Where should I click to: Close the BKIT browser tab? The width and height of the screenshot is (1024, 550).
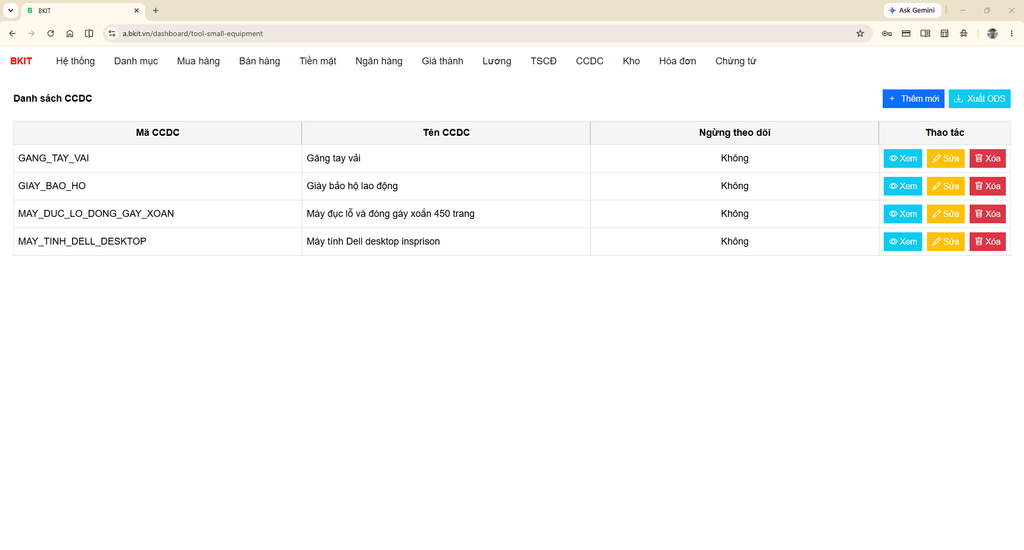136,10
